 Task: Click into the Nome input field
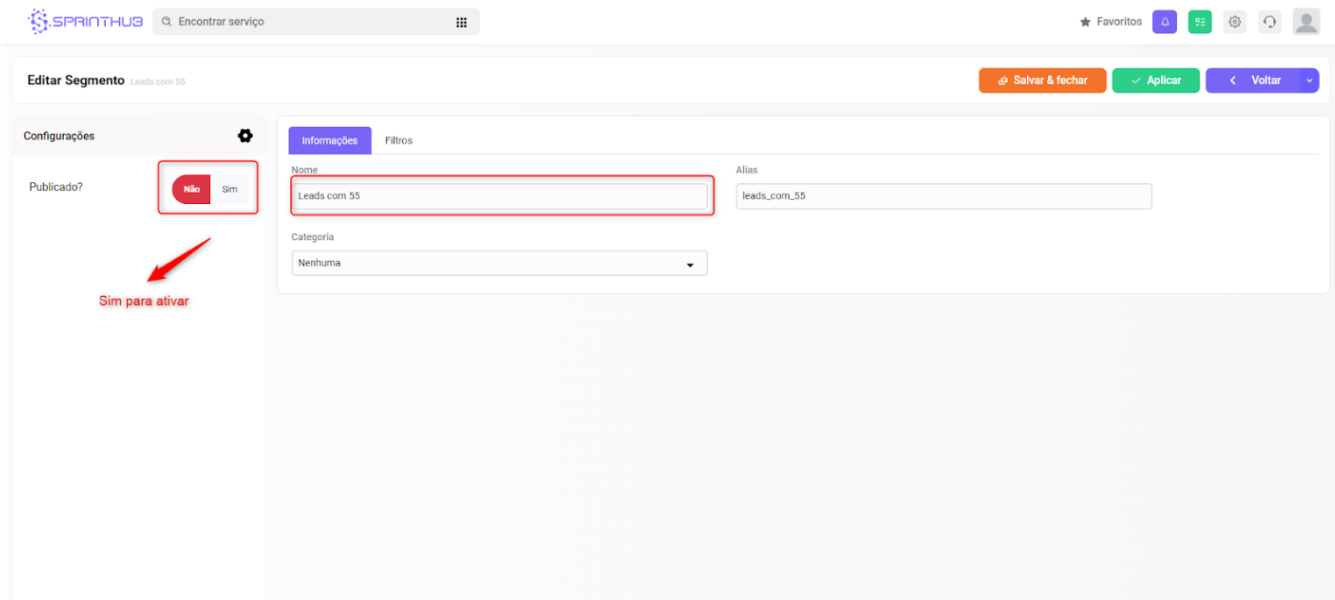click(x=499, y=196)
